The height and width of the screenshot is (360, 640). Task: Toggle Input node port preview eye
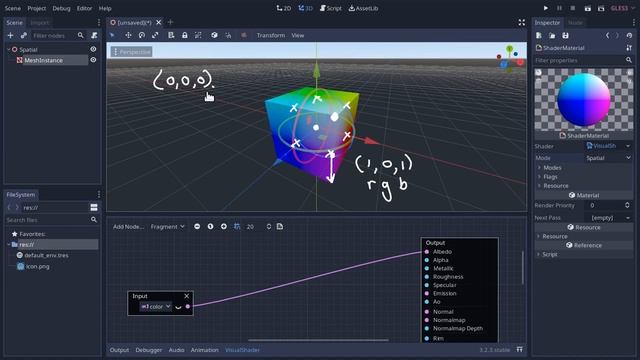(178, 307)
